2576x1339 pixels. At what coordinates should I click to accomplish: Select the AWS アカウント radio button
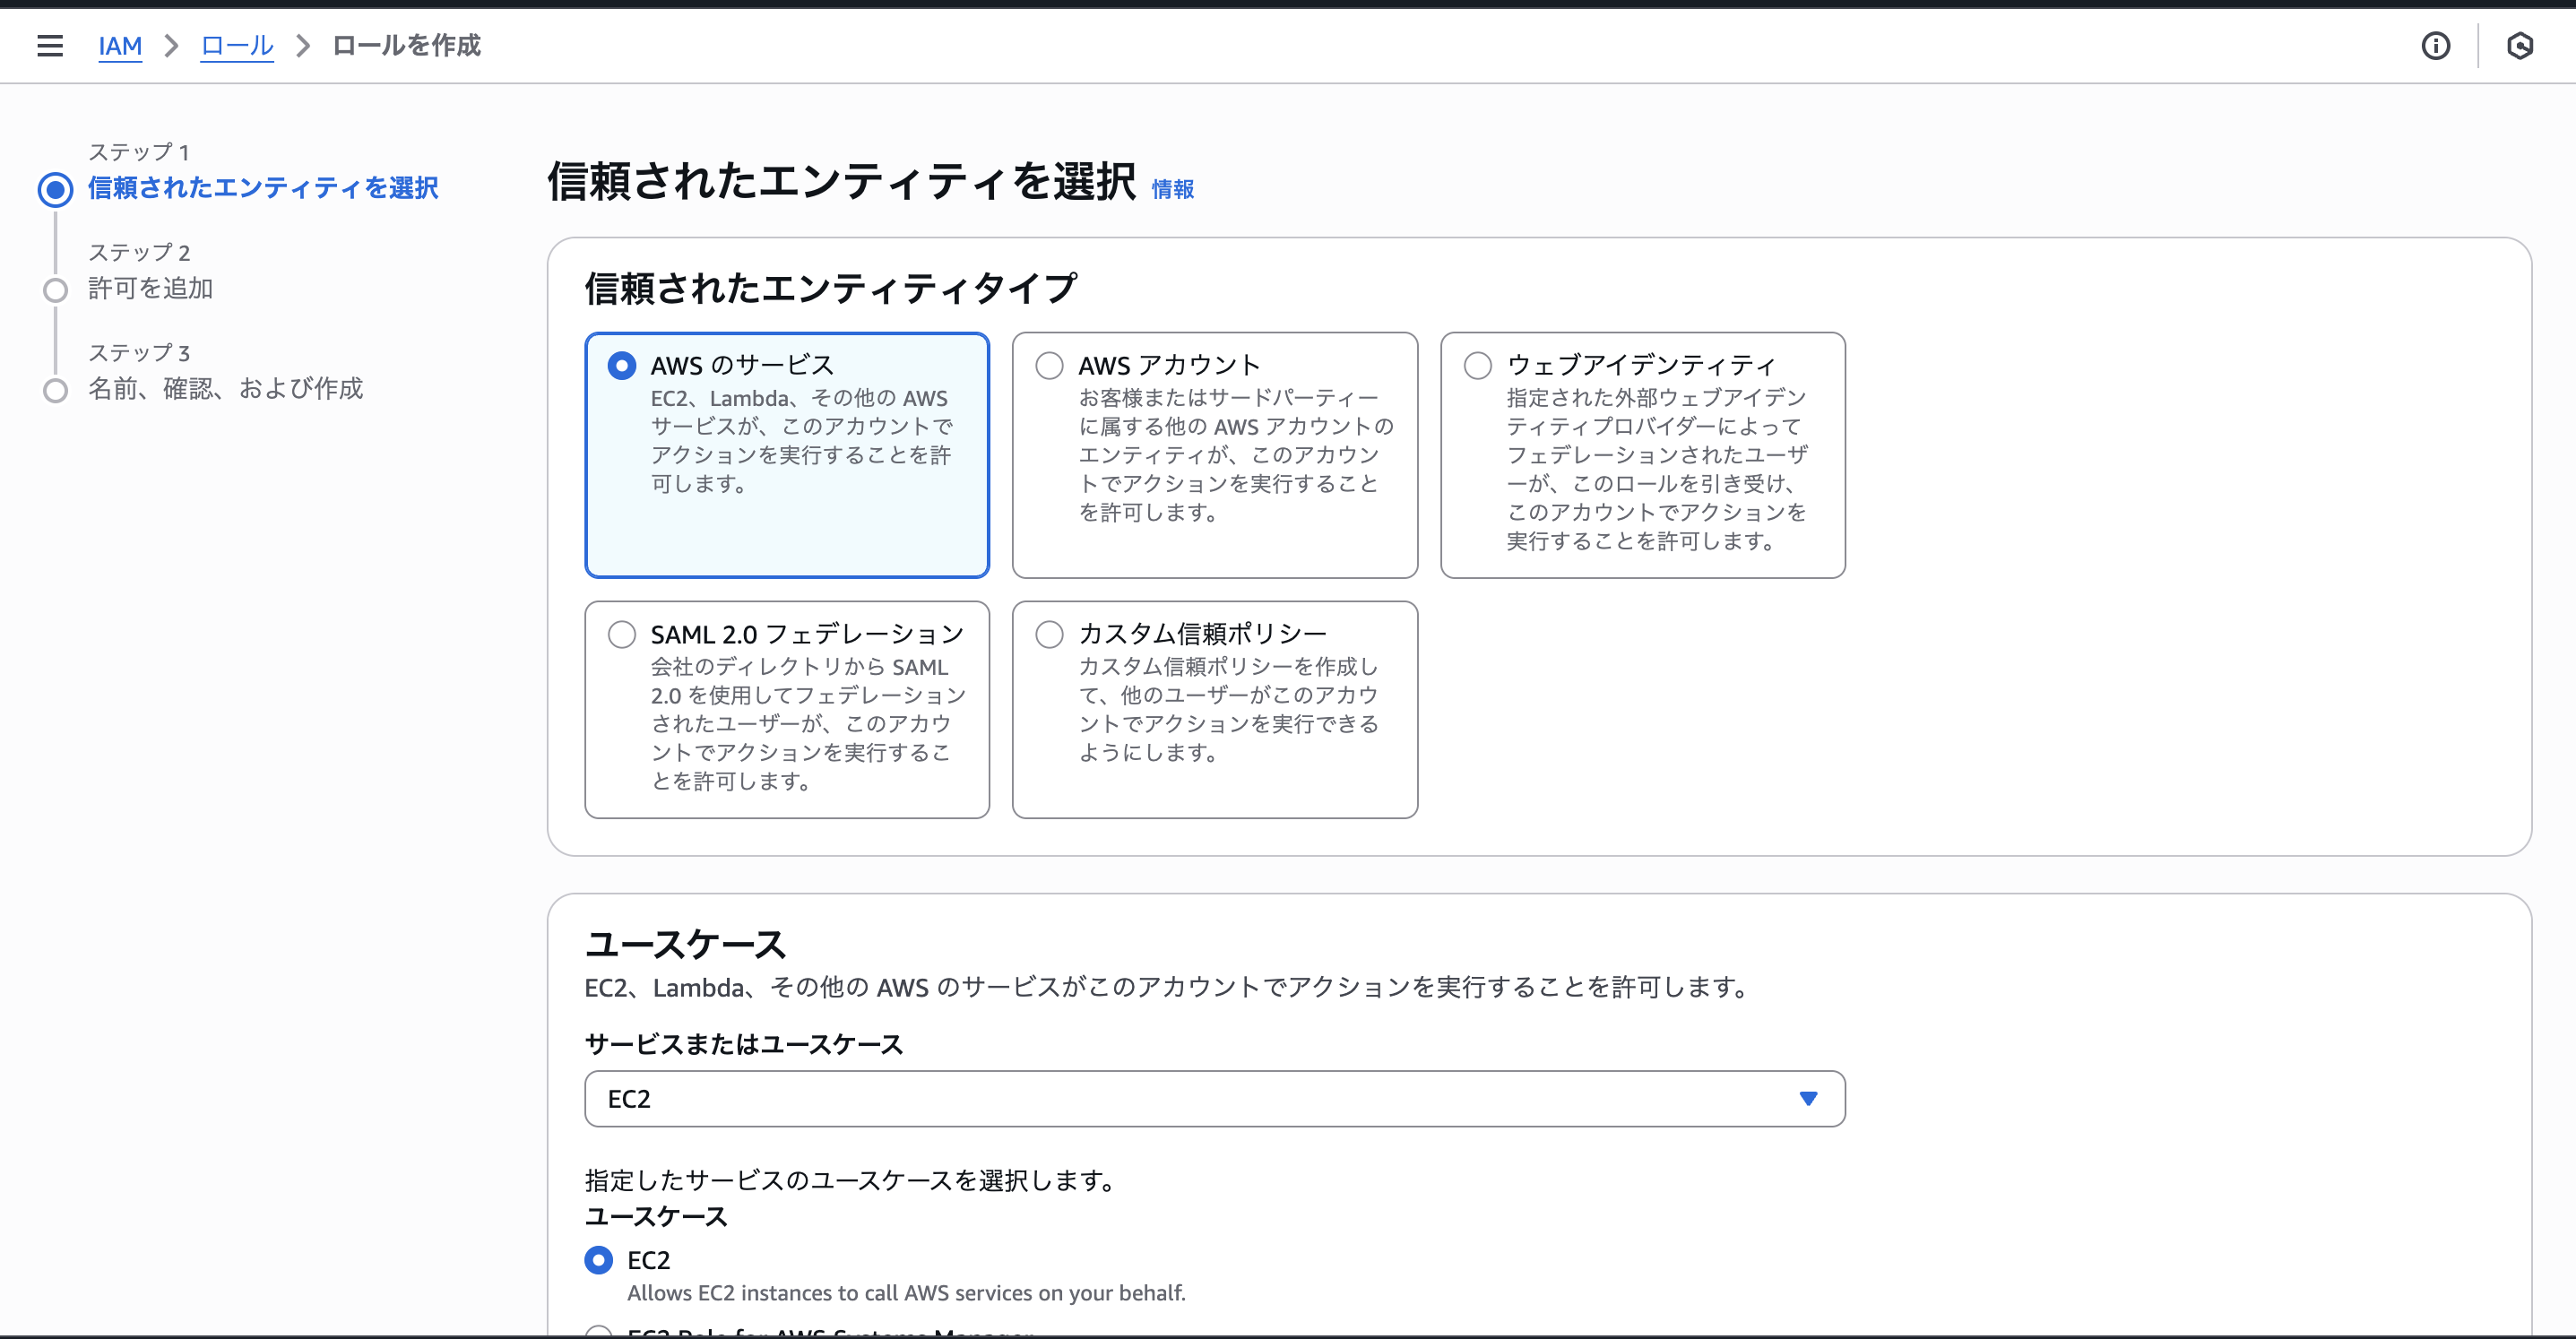pos(1049,365)
